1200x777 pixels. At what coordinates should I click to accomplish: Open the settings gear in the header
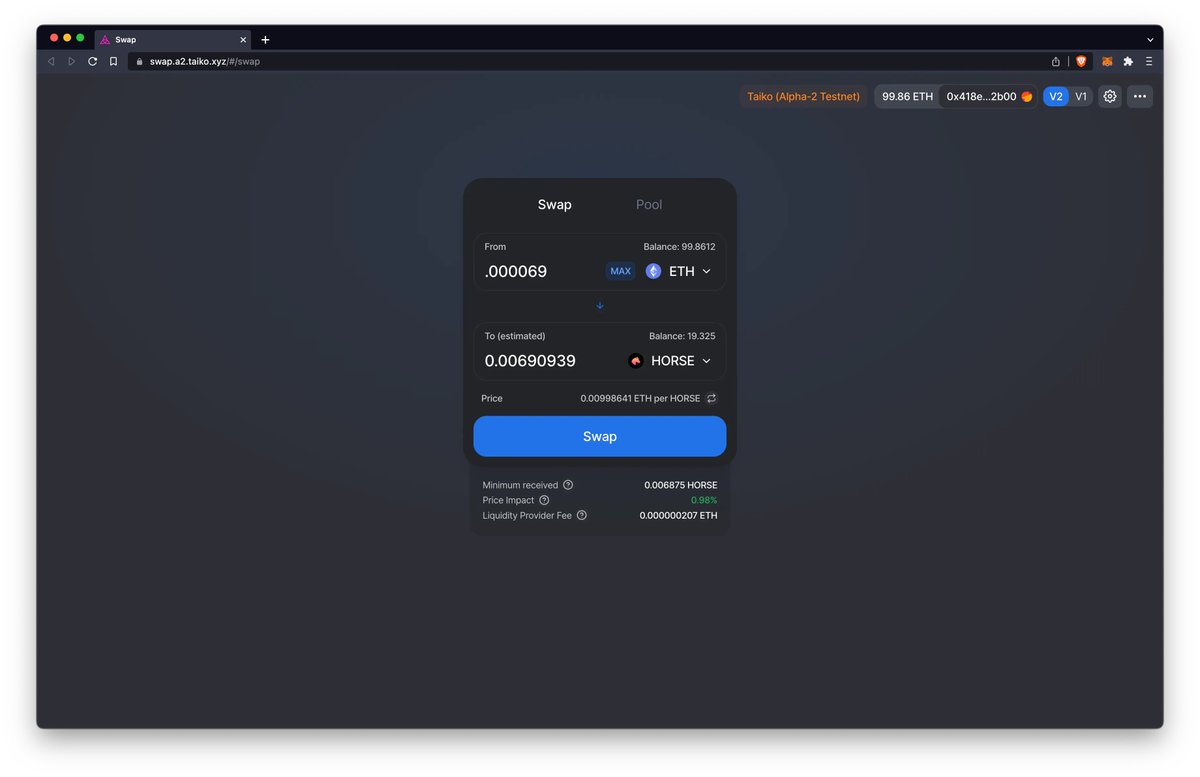coord(1110,96)
